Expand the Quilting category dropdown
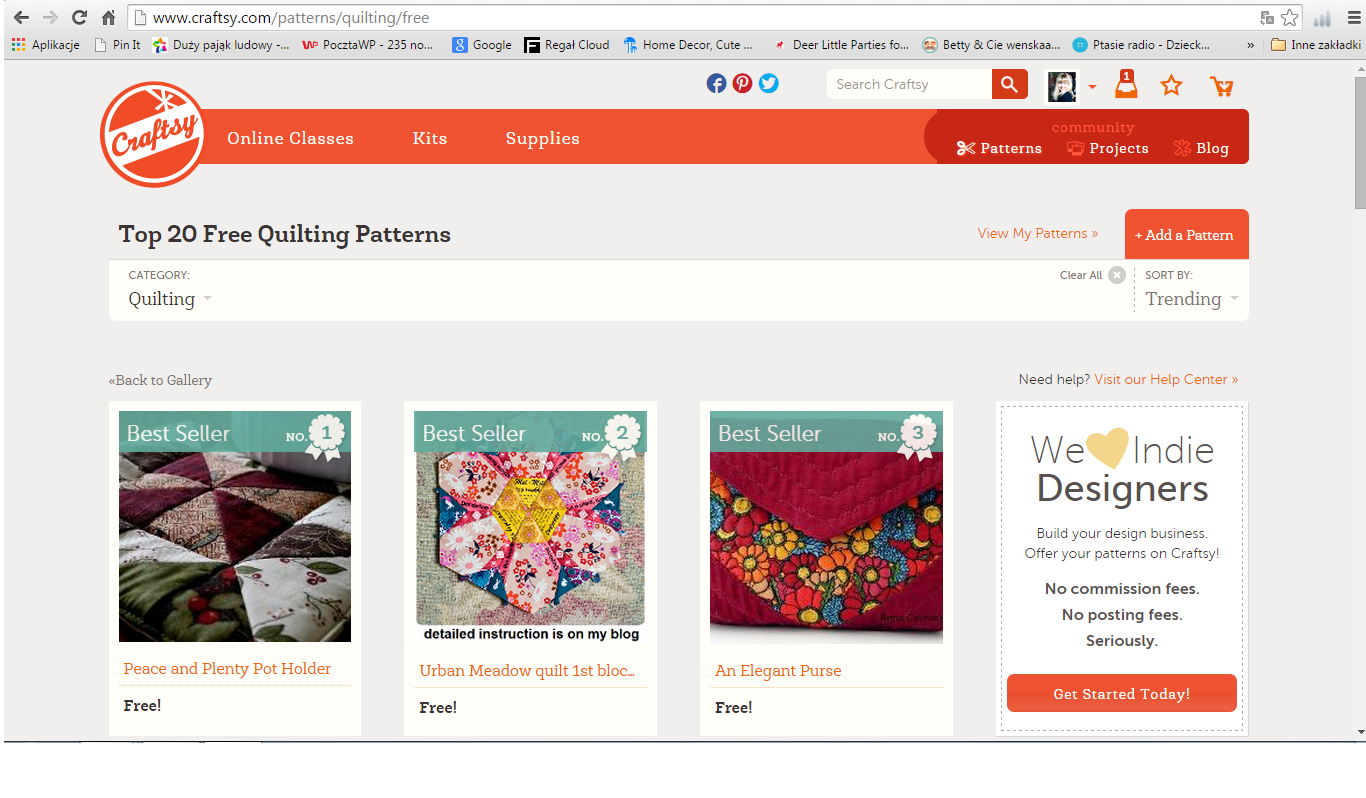 [170, 299]
